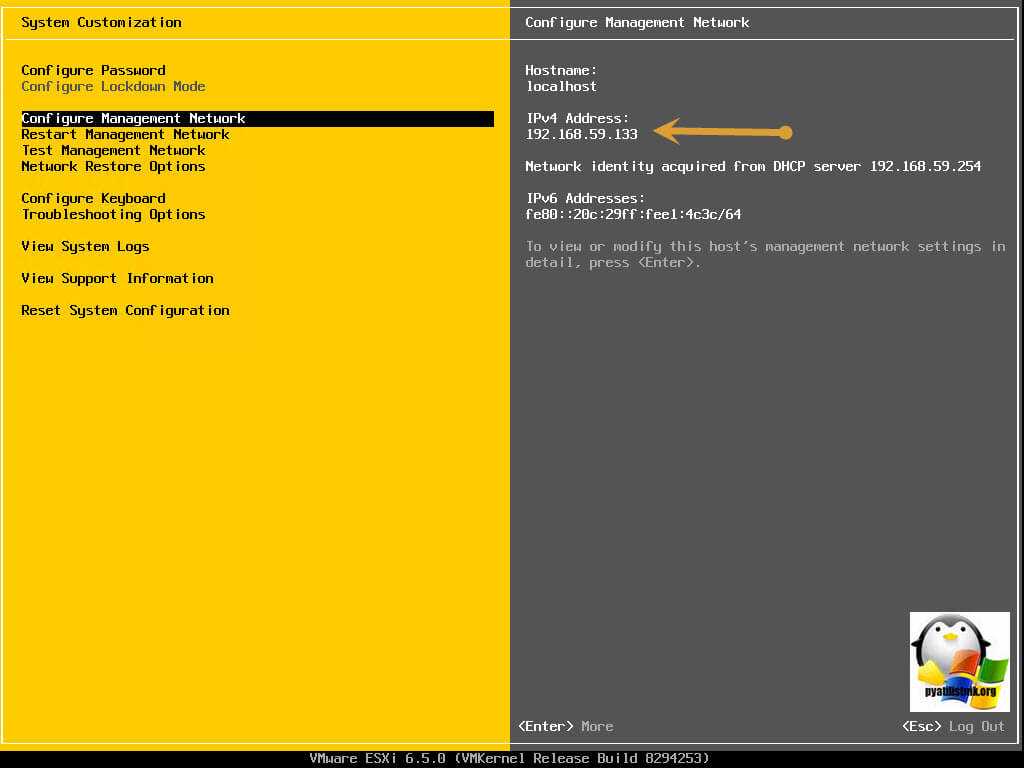
Task: Click the DHCP server network identity line
Action: coord(753,166)
